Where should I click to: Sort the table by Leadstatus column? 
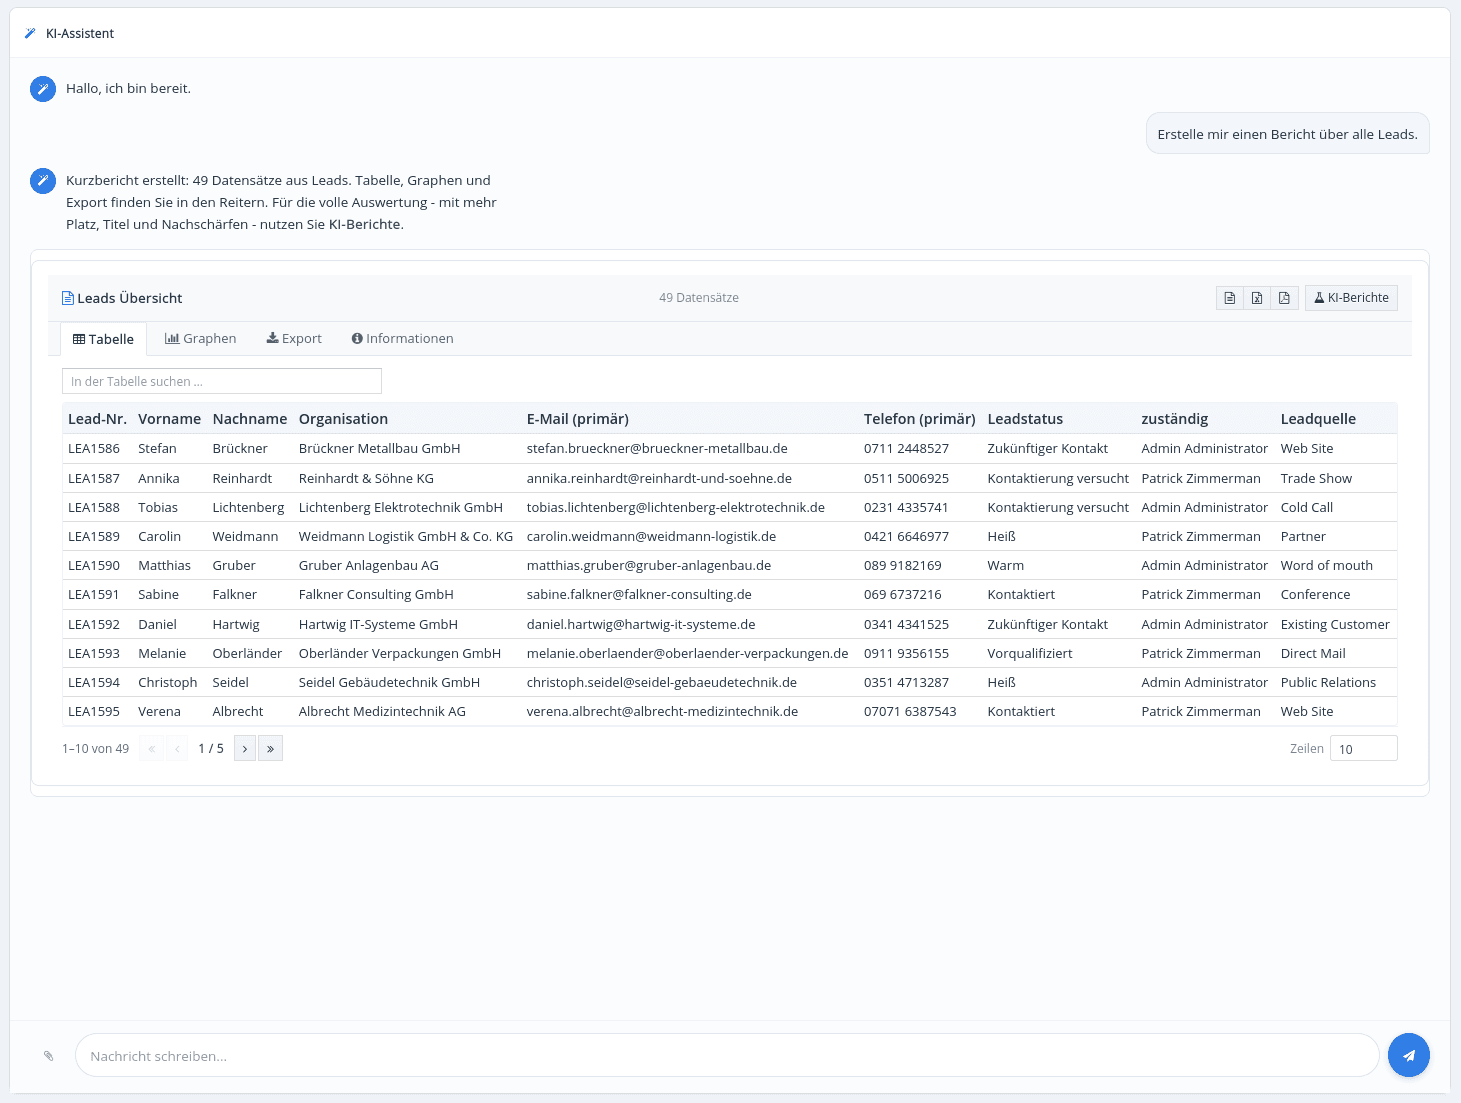(1025, 419)
